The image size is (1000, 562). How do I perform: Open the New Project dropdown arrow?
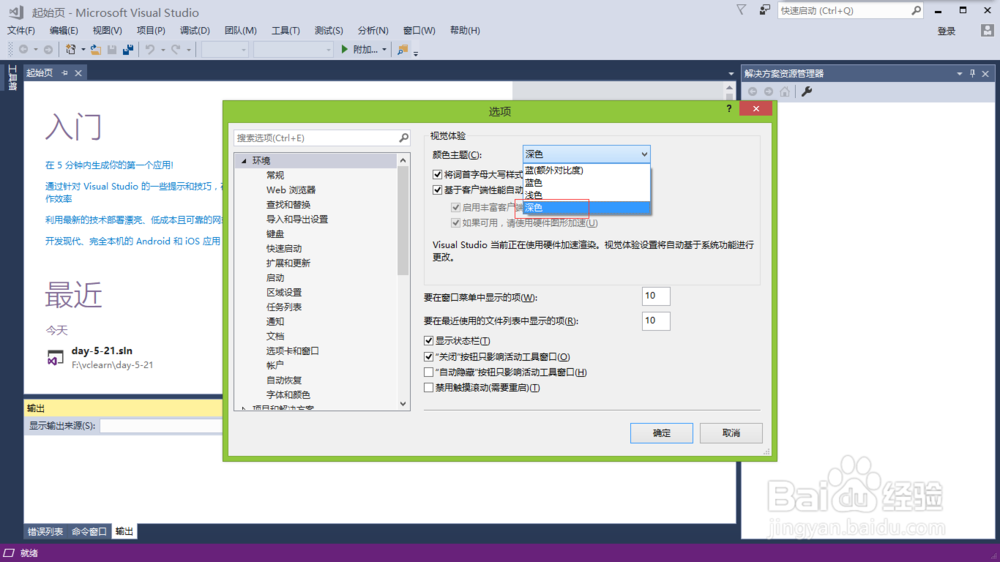click(83, 49)
